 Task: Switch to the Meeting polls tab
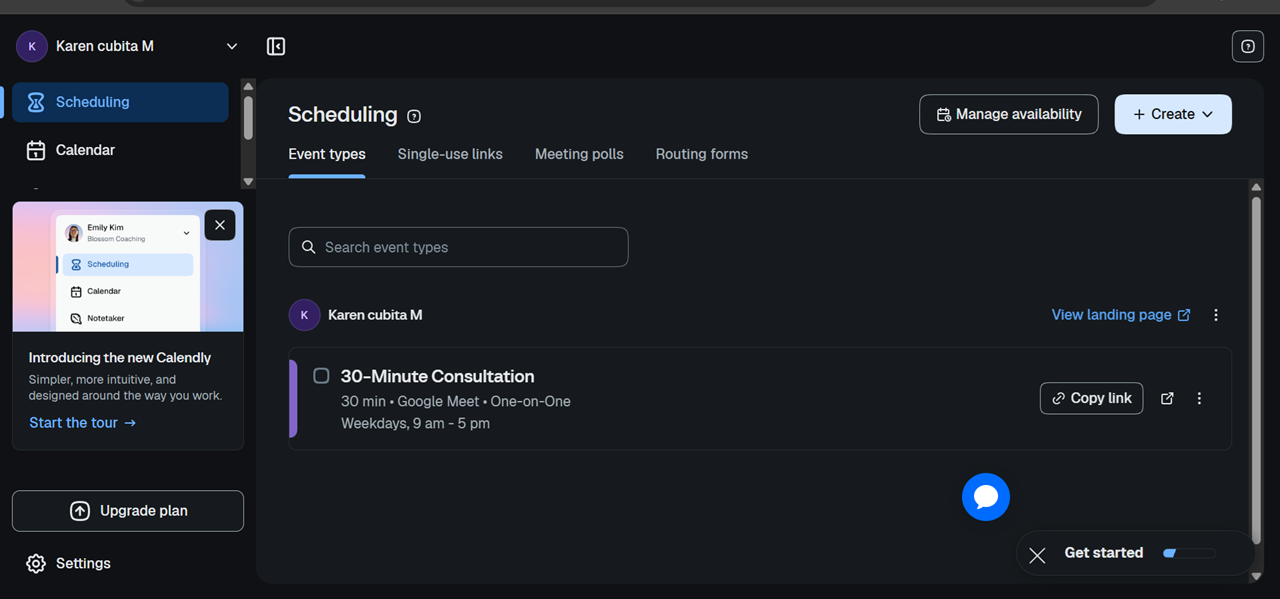pos(579,154)
